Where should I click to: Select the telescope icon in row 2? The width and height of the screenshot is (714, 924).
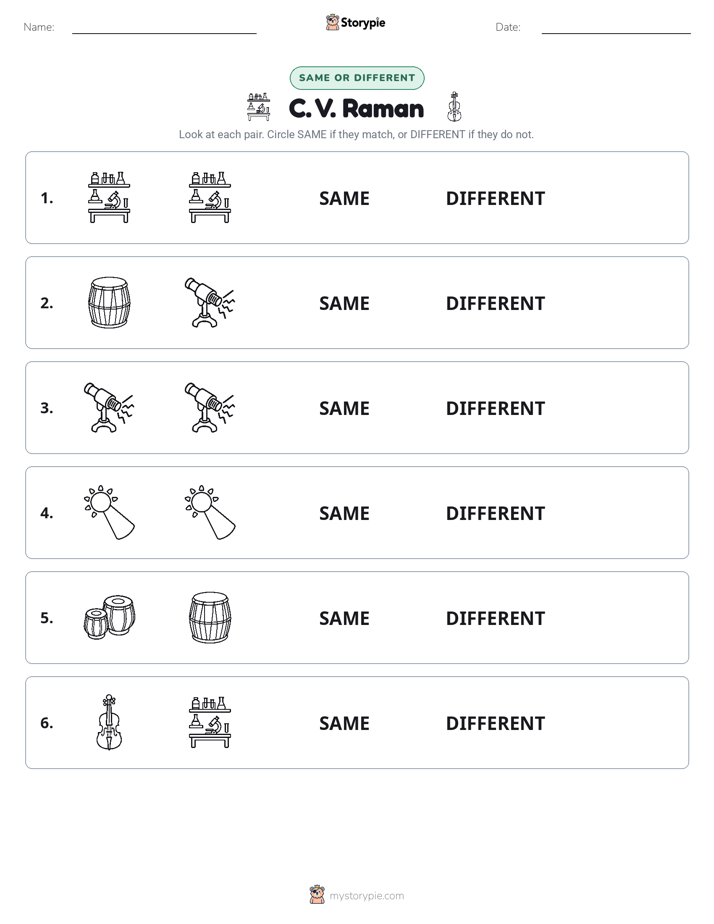pyautogui.click(x=210, y=303)
